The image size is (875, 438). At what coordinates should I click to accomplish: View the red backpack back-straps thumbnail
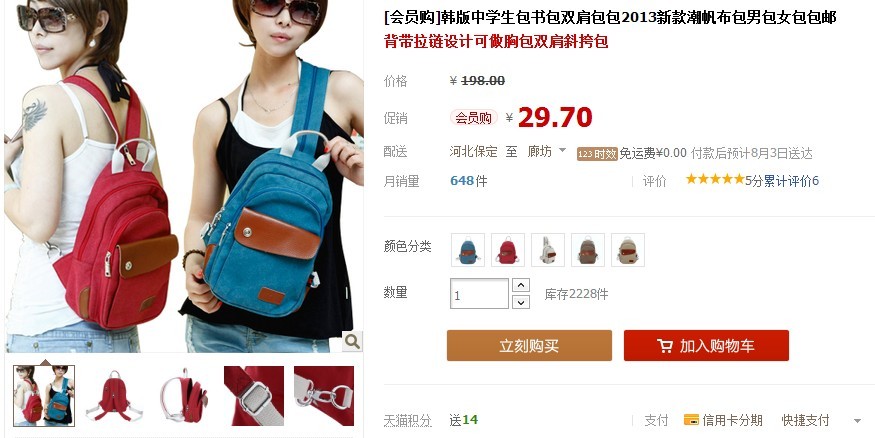tap(114, 396)
